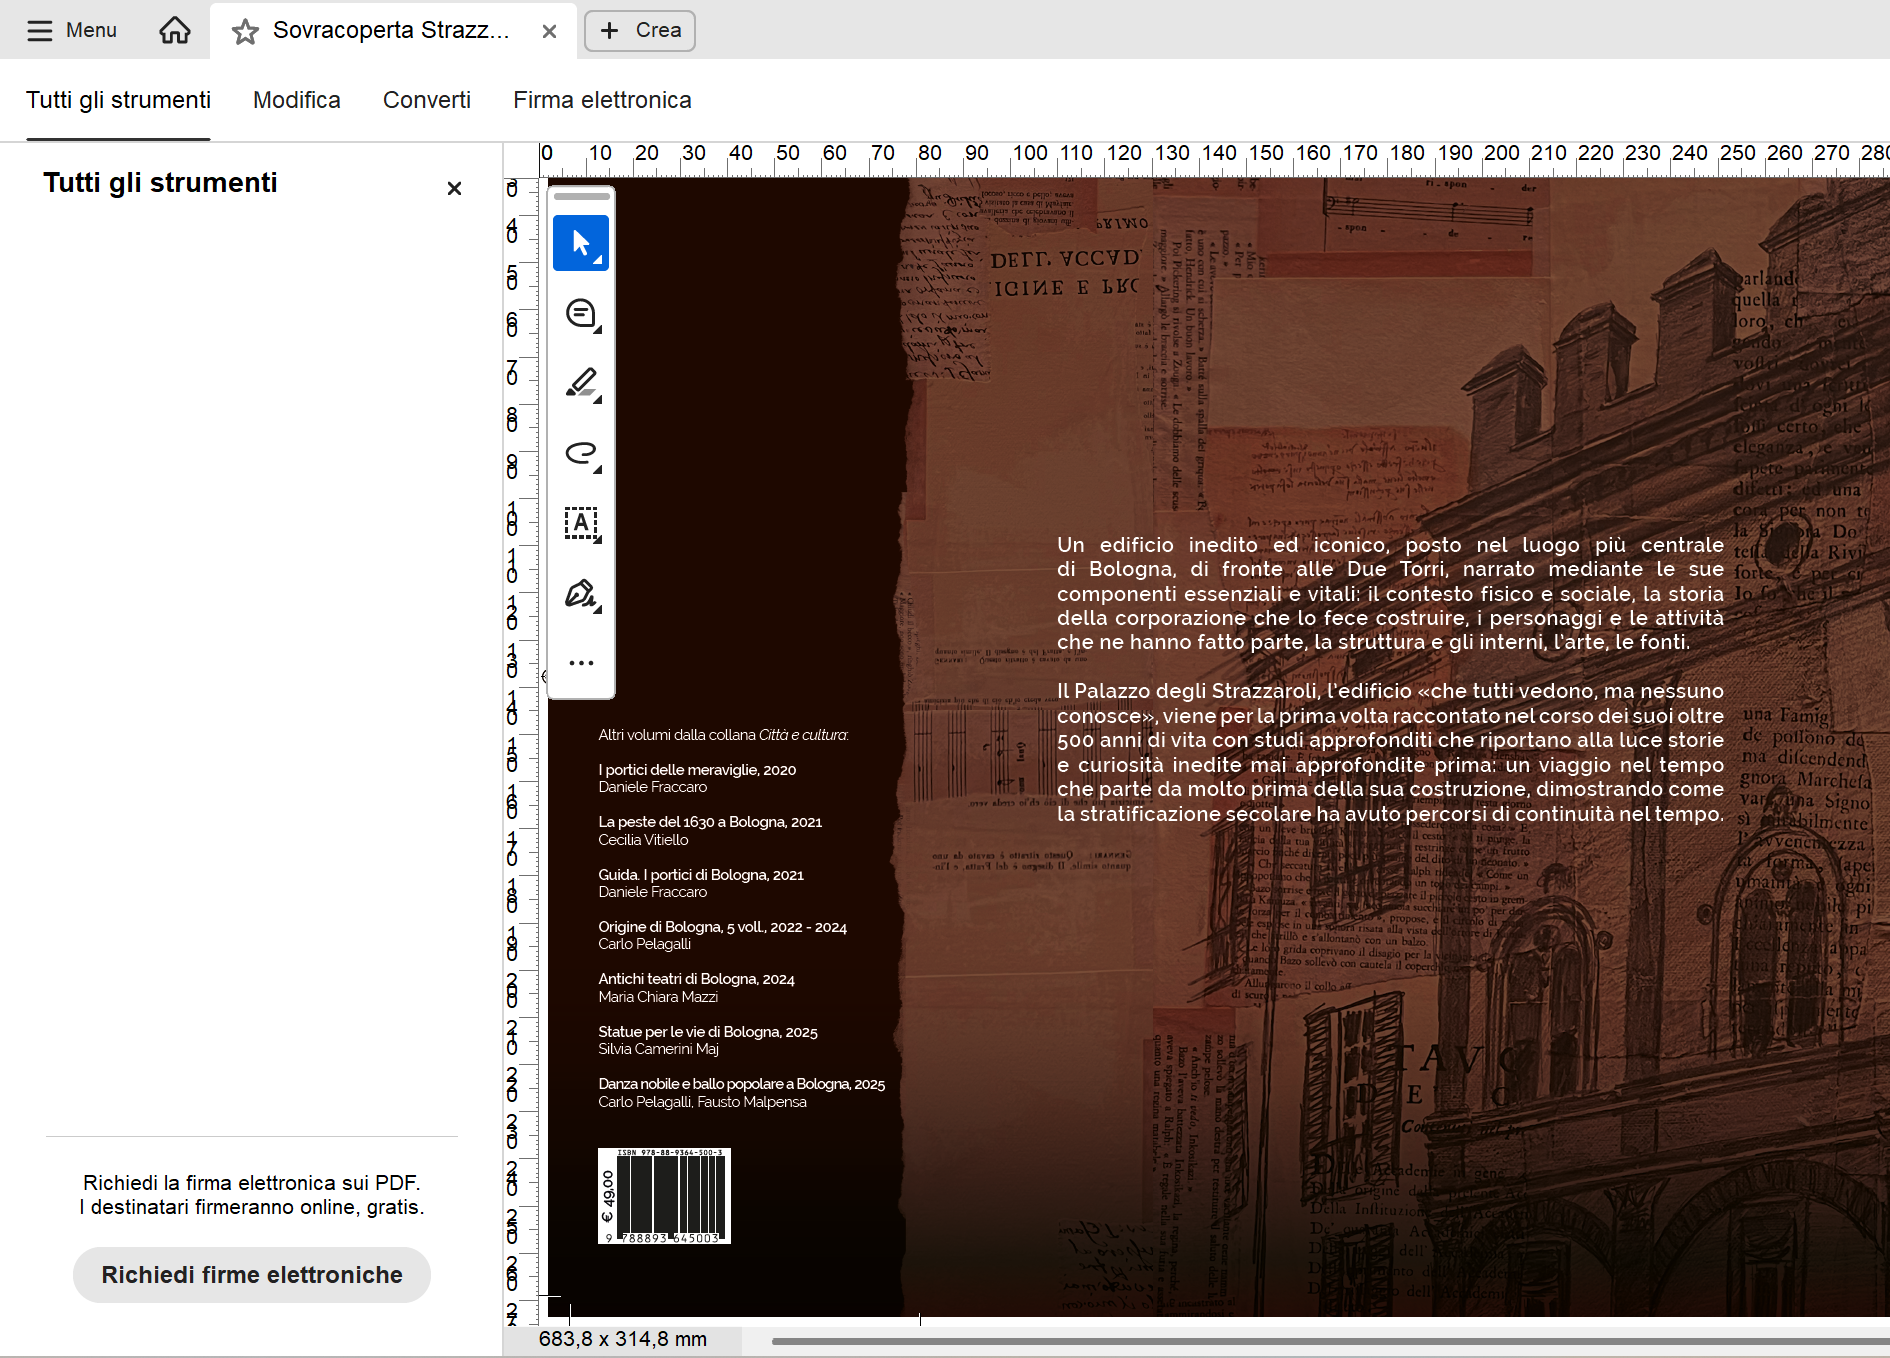The height and width of the screenshot is (1358, 1890).
Task: Close the Tutti gli strumenti panel
Action: (454, 188)
